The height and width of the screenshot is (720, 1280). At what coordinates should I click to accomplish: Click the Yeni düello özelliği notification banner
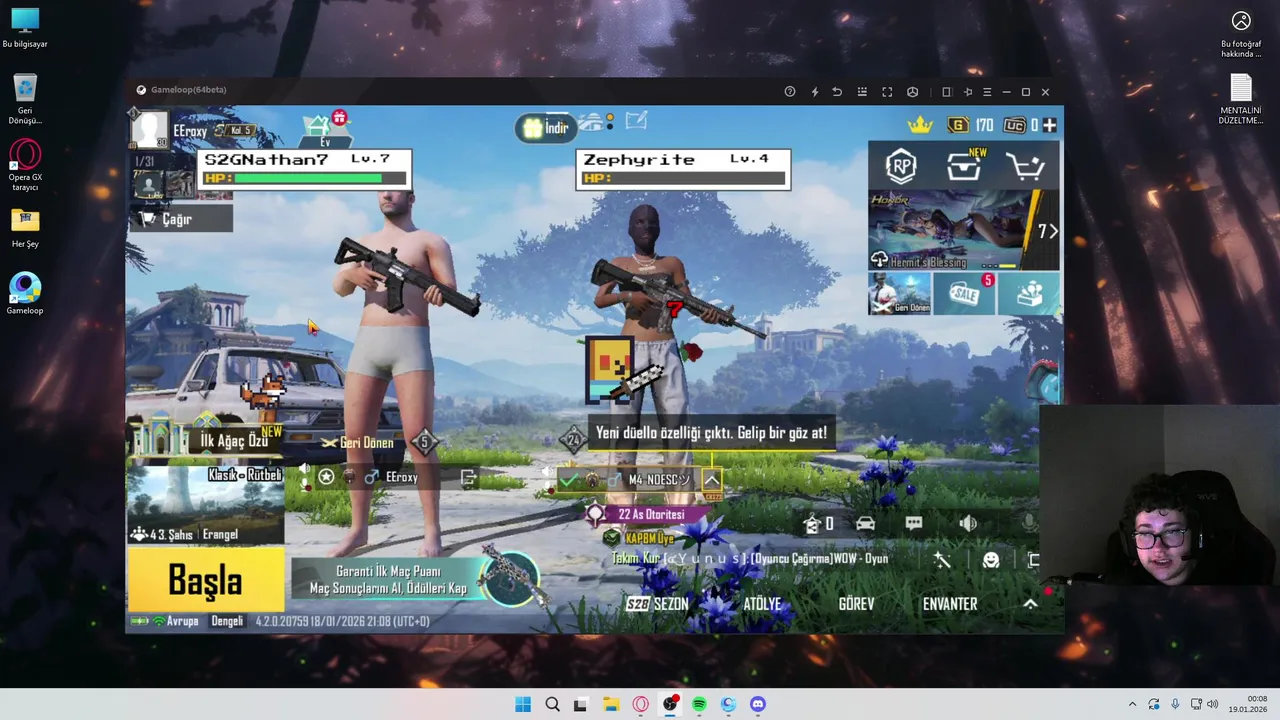point(711,433)
